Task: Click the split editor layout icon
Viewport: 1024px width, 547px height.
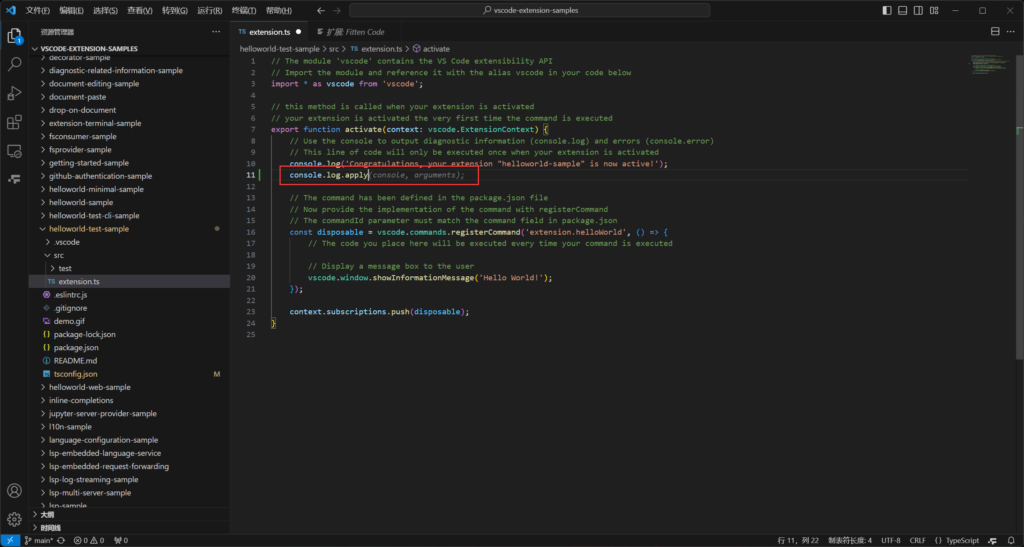Action: [995, 31]
